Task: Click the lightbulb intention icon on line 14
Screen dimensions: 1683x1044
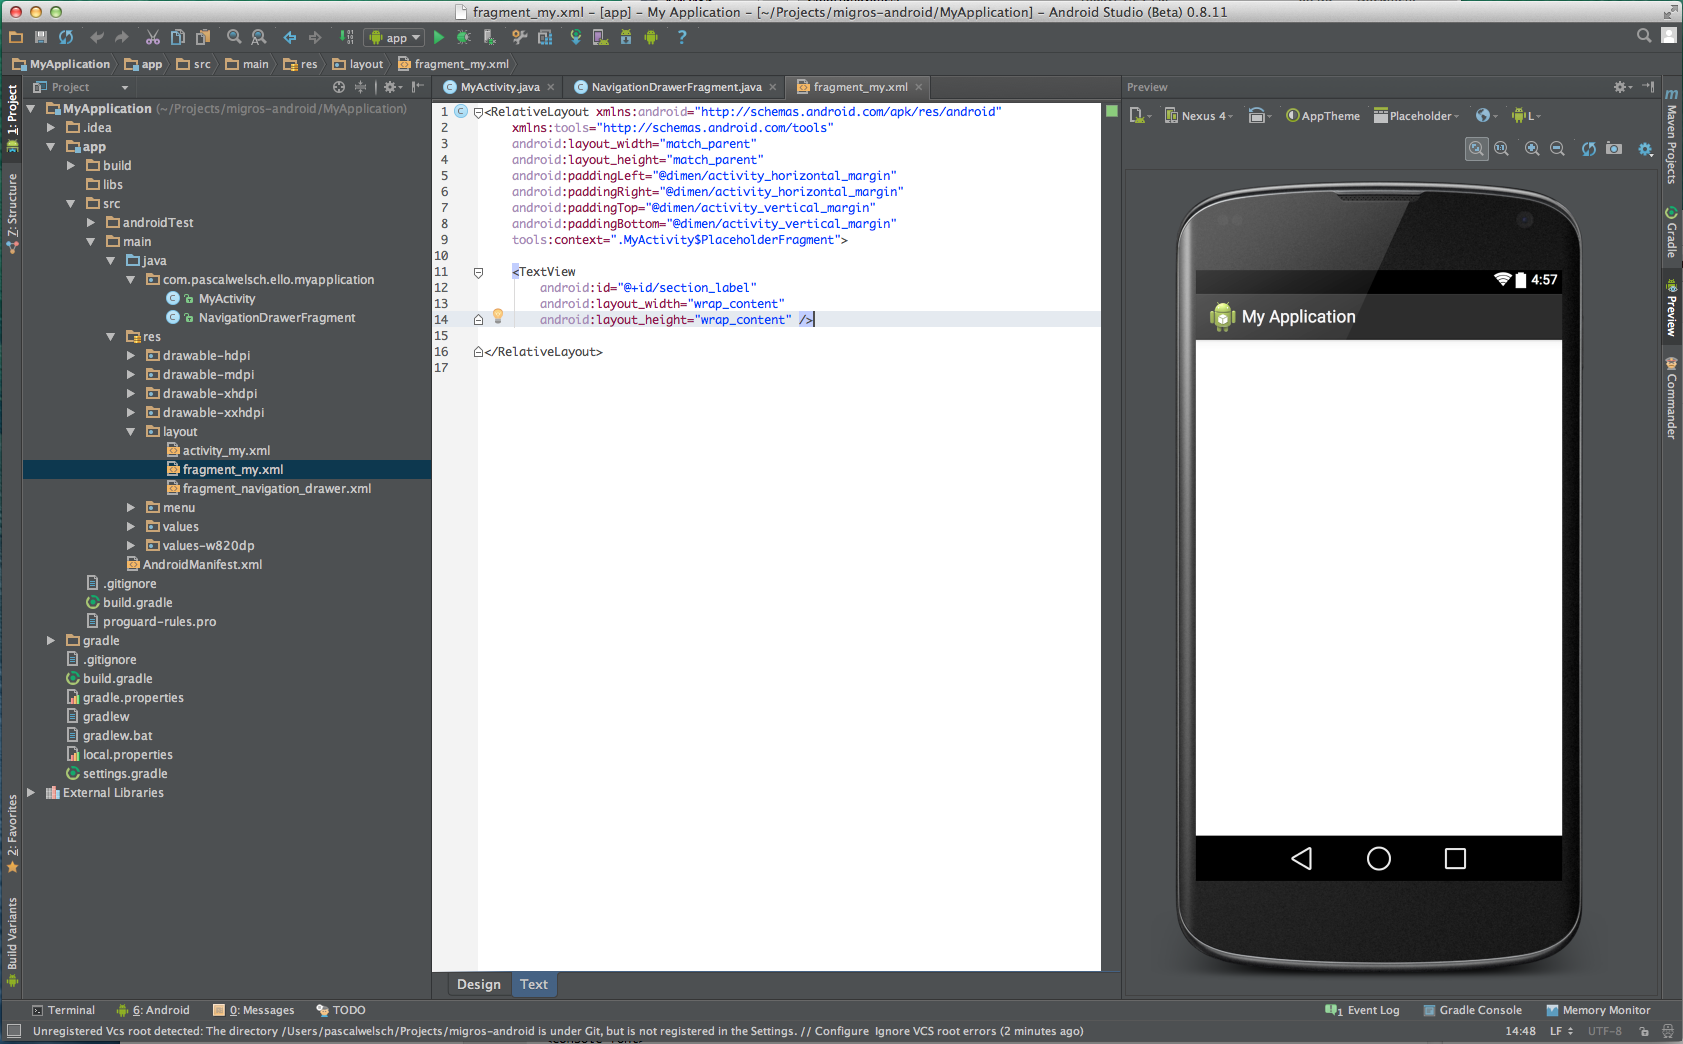Action: click(x=498, y=317)
